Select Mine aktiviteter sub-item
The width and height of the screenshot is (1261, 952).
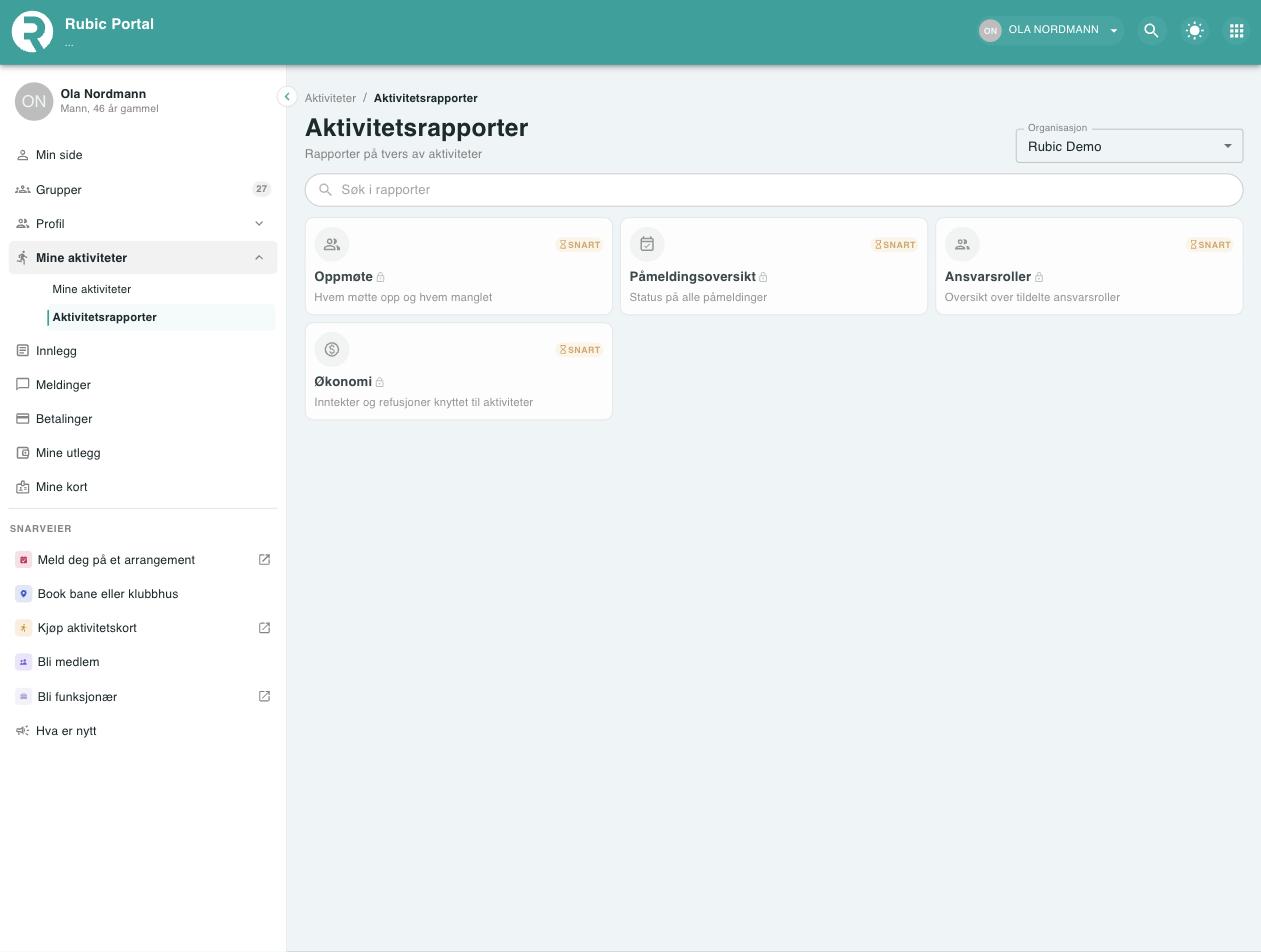(x=161, y=289)
